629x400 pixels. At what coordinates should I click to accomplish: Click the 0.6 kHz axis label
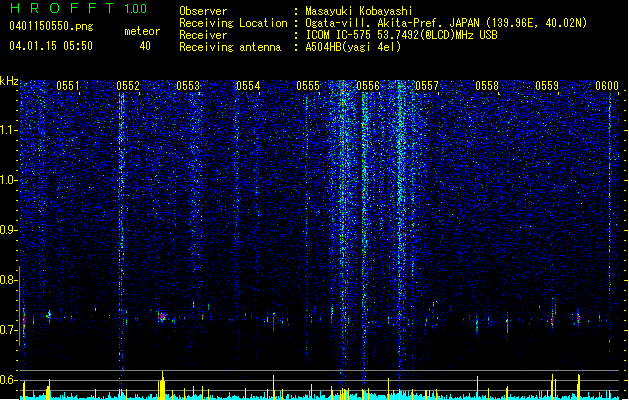pyautogui.click(x=9, y=380)
